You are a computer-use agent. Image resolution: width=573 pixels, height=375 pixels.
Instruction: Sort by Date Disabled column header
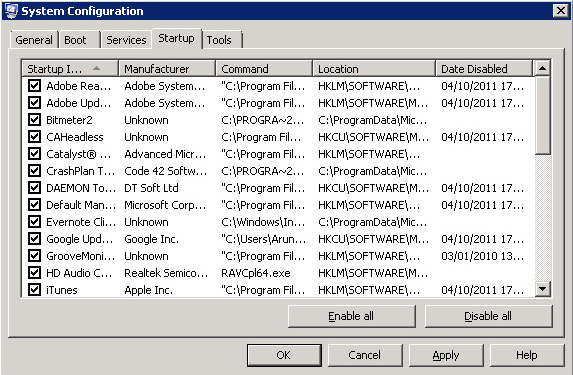[x=484, y=69]
